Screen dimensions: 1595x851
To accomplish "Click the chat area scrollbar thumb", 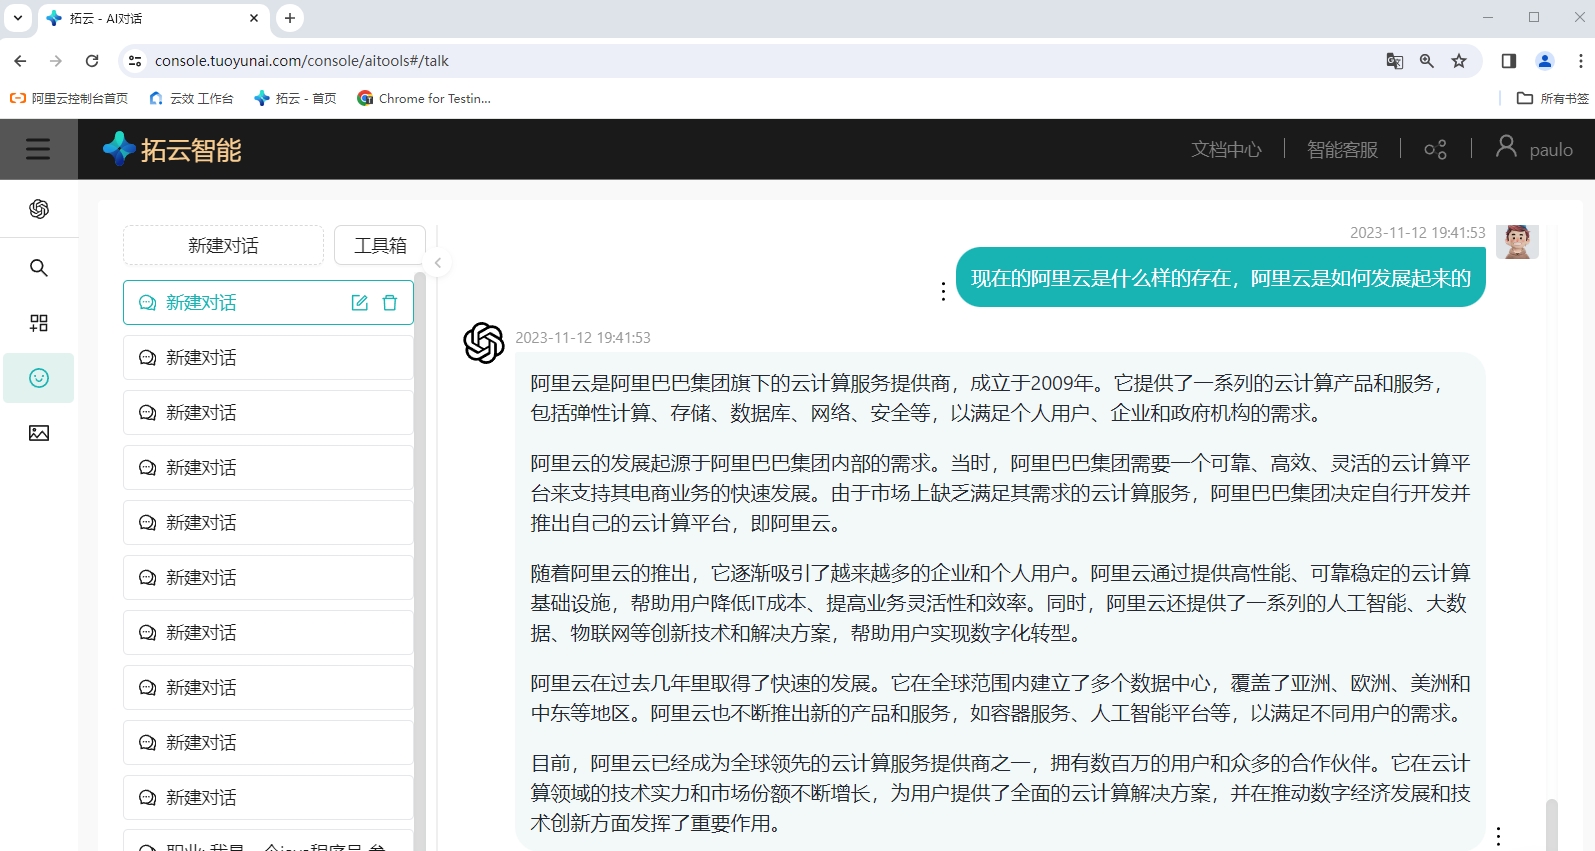I will [x=1551, y=824].
